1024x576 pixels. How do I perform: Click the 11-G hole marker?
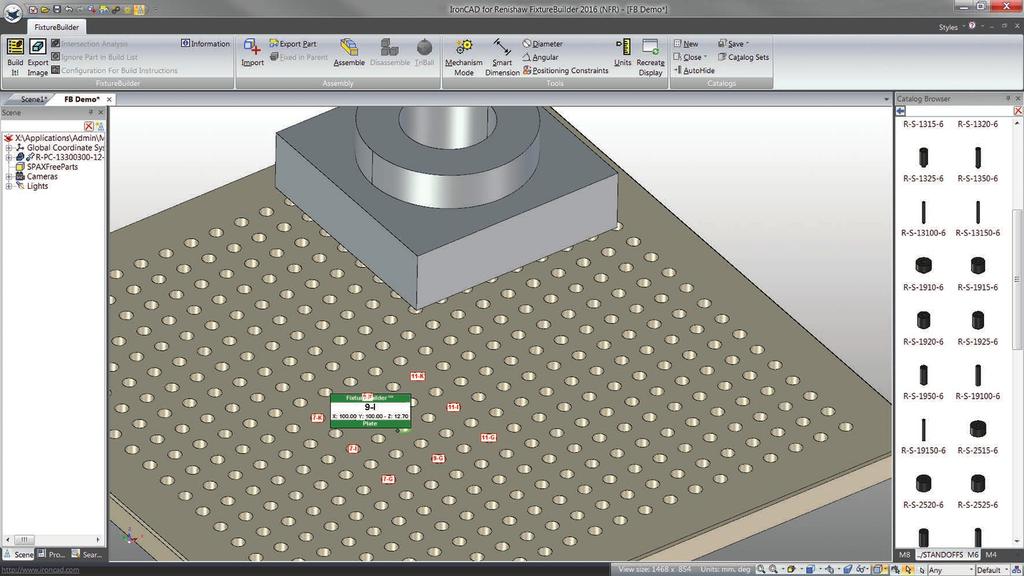click(488, 438)
